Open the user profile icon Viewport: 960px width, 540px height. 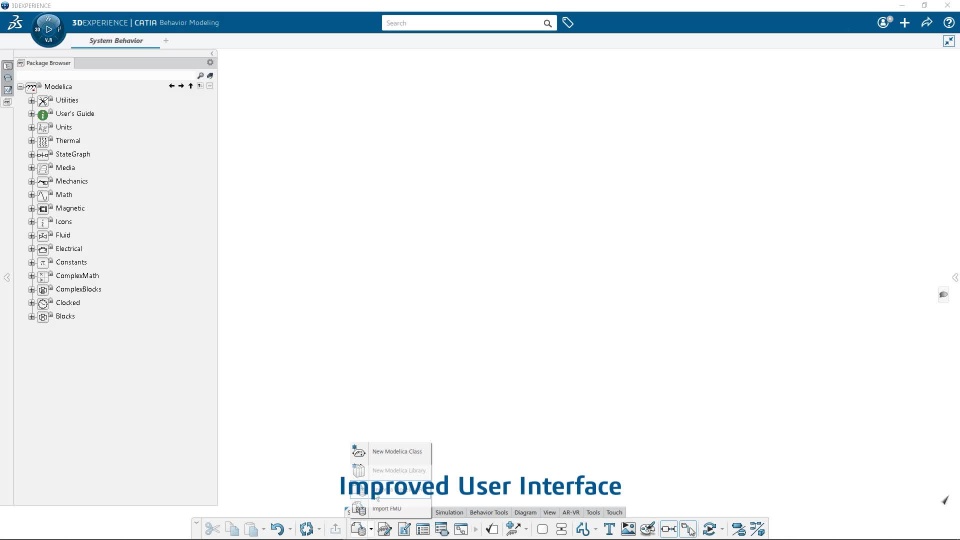[x=884, y=23]
